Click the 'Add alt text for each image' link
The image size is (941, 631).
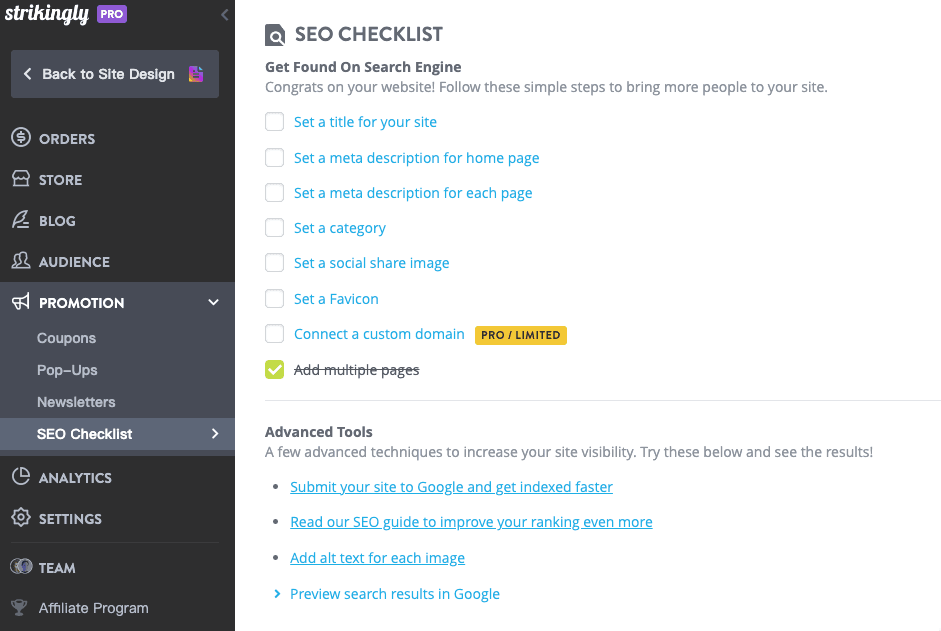point(377,558)
